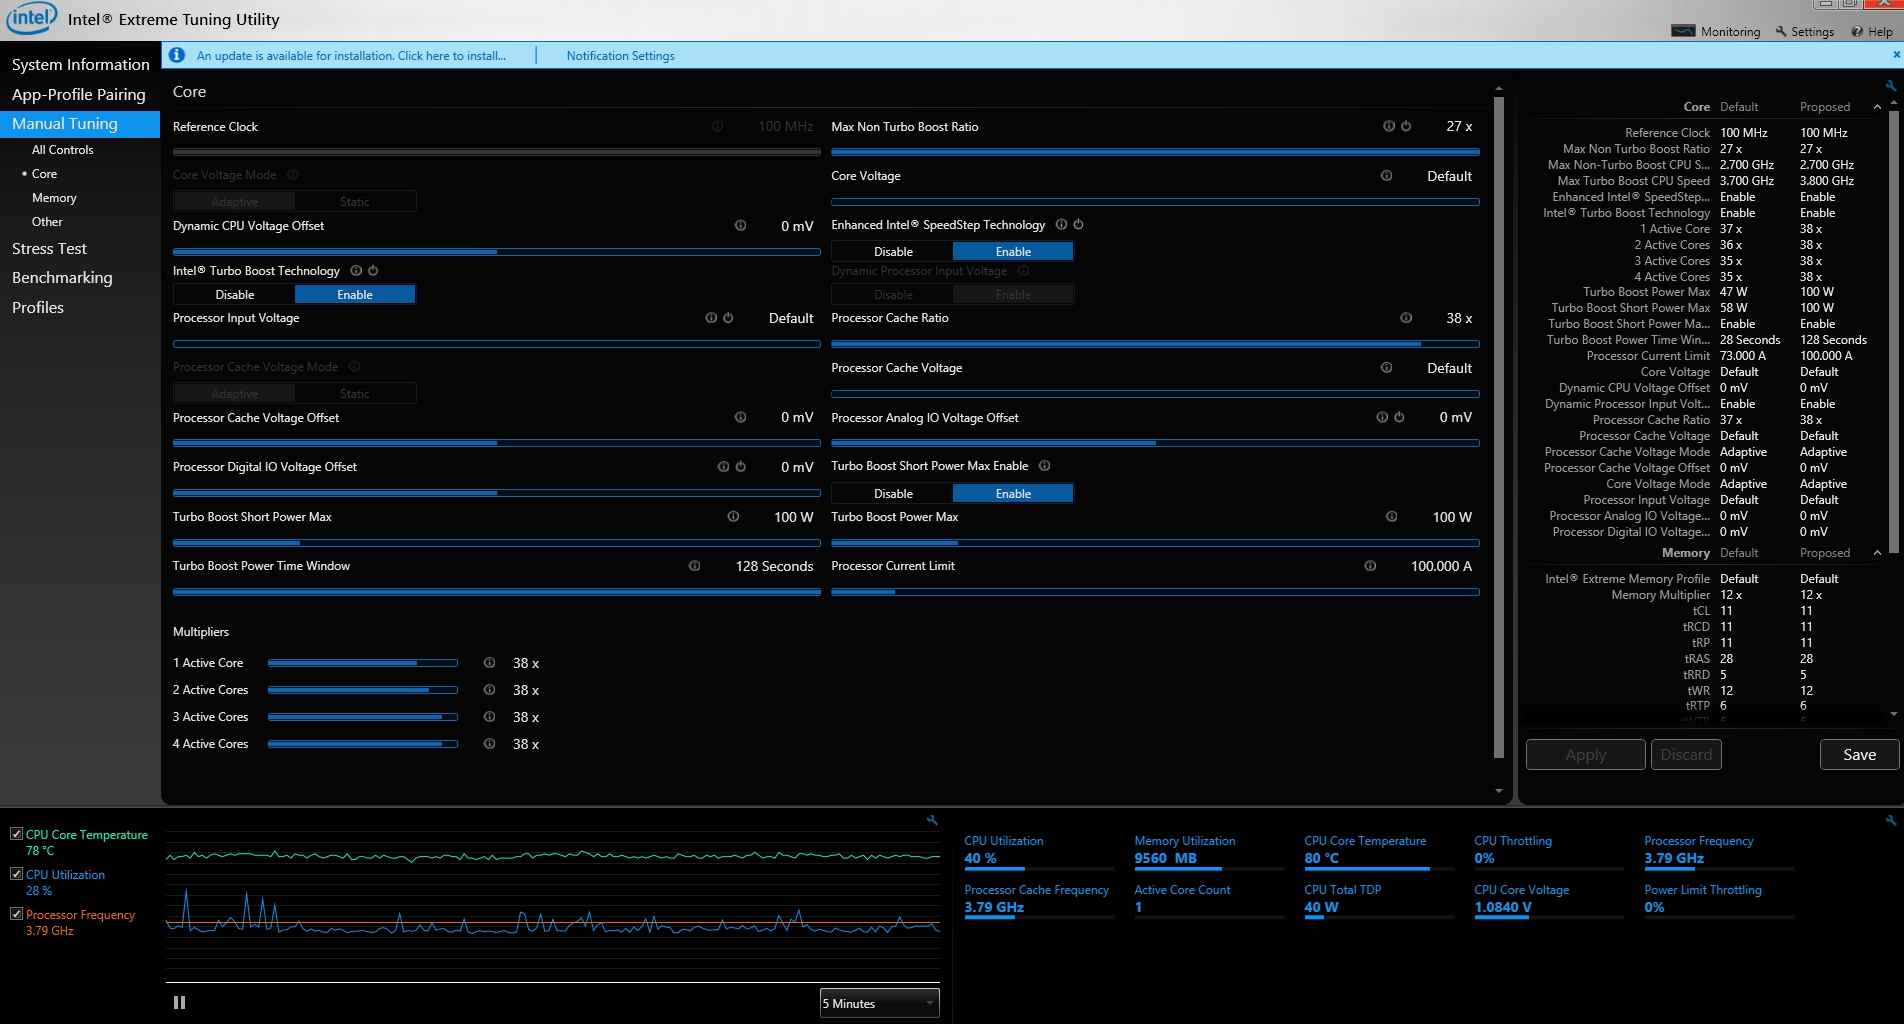Go to Benchmarking in the sidebar
Screen dimensions: 1904x1024
[62, 278]
